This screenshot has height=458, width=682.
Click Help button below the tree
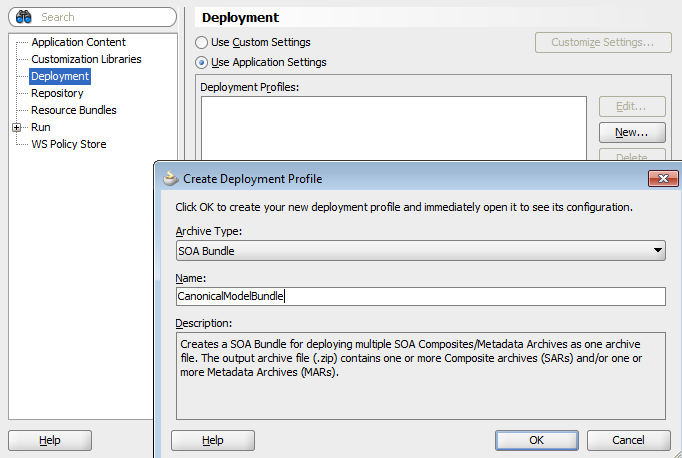(49, 440)
